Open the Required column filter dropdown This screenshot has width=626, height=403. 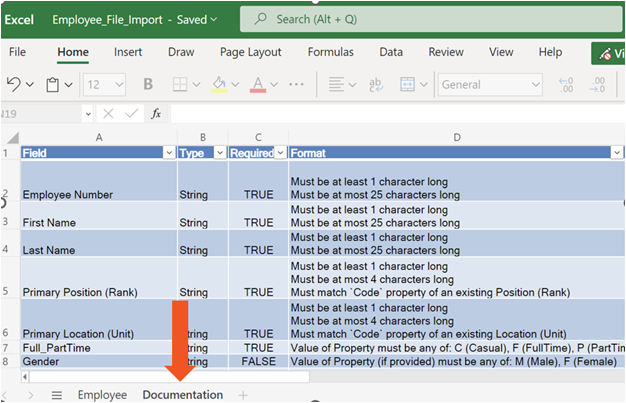[x=281, y=153]
